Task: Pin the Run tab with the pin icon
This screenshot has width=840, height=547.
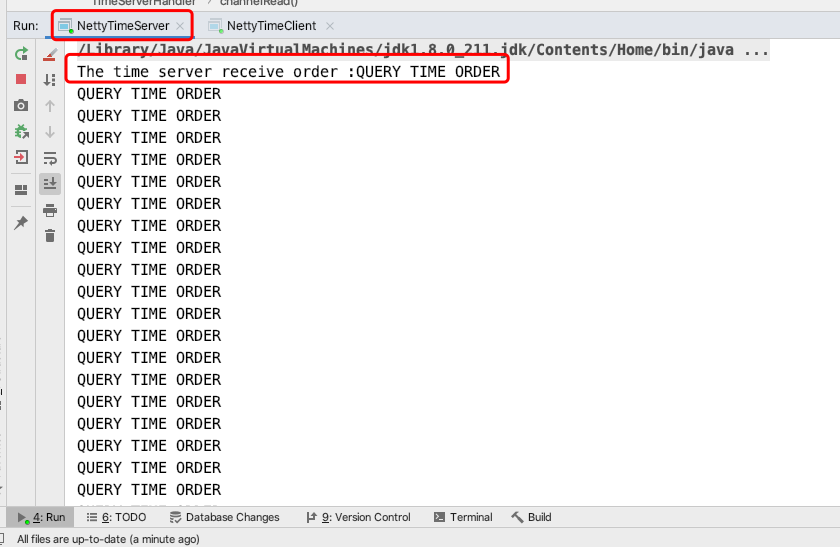Action: point(21,222)
